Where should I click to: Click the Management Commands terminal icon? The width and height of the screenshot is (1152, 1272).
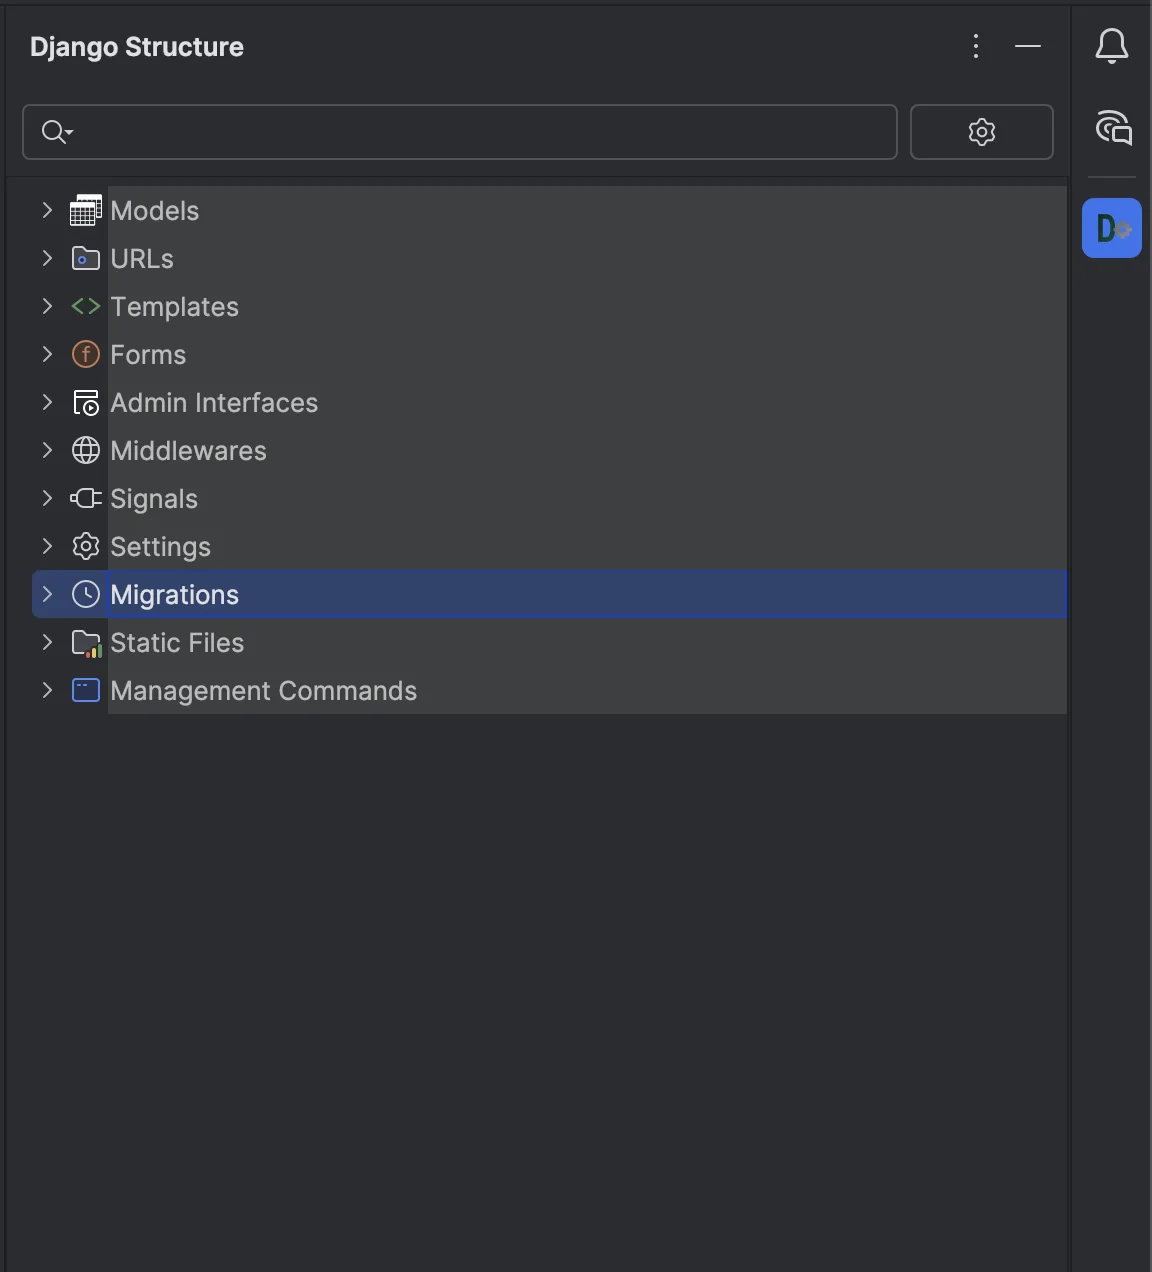[86, 690]
